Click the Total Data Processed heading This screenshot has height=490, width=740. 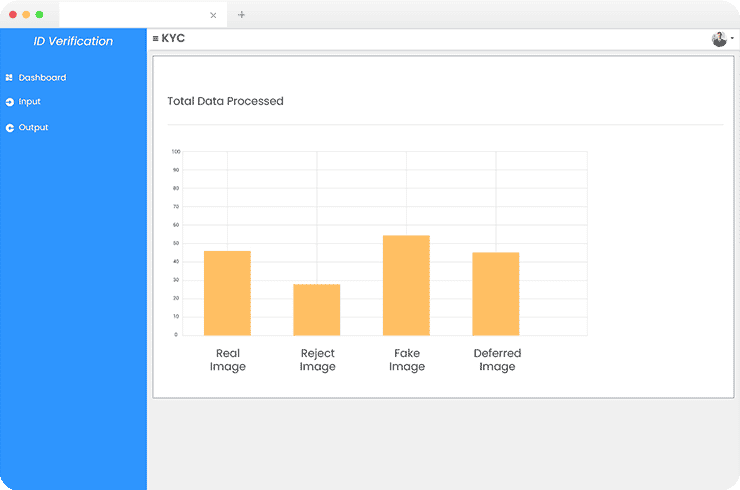225,101
